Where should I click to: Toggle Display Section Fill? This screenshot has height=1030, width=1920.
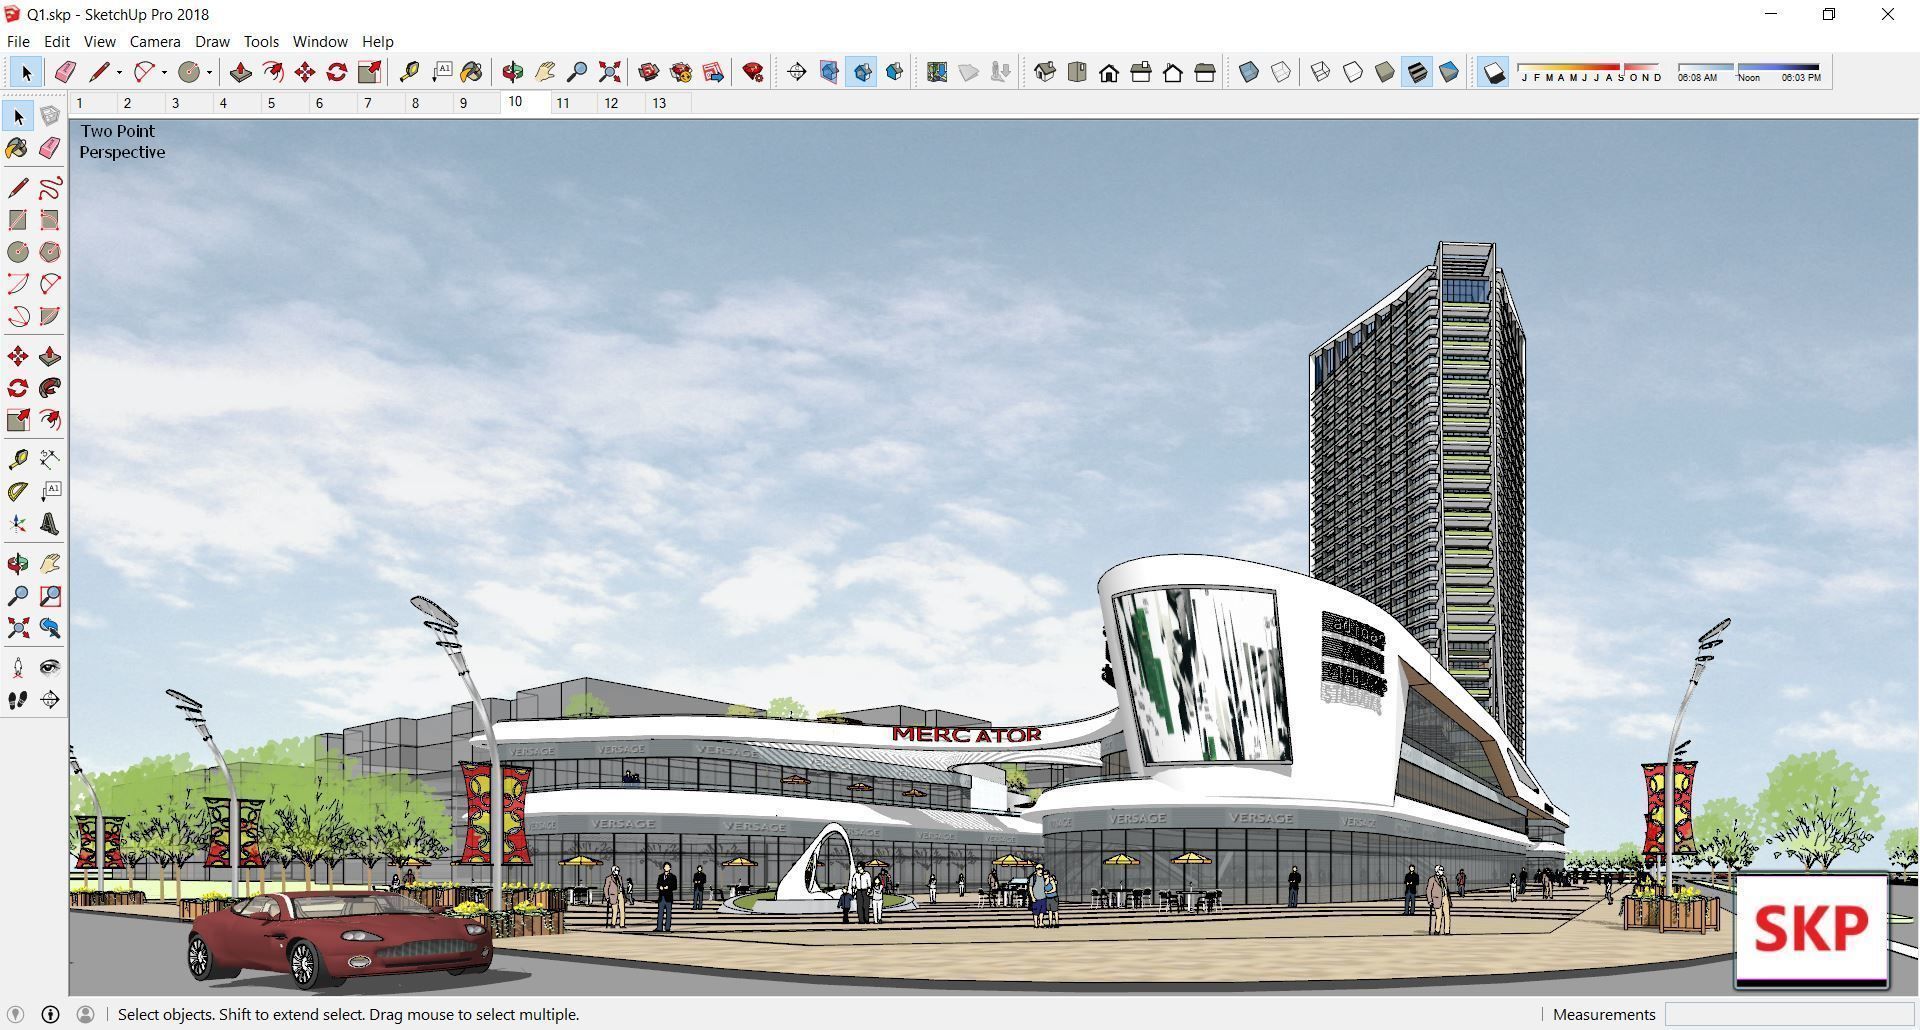(894, 72)
